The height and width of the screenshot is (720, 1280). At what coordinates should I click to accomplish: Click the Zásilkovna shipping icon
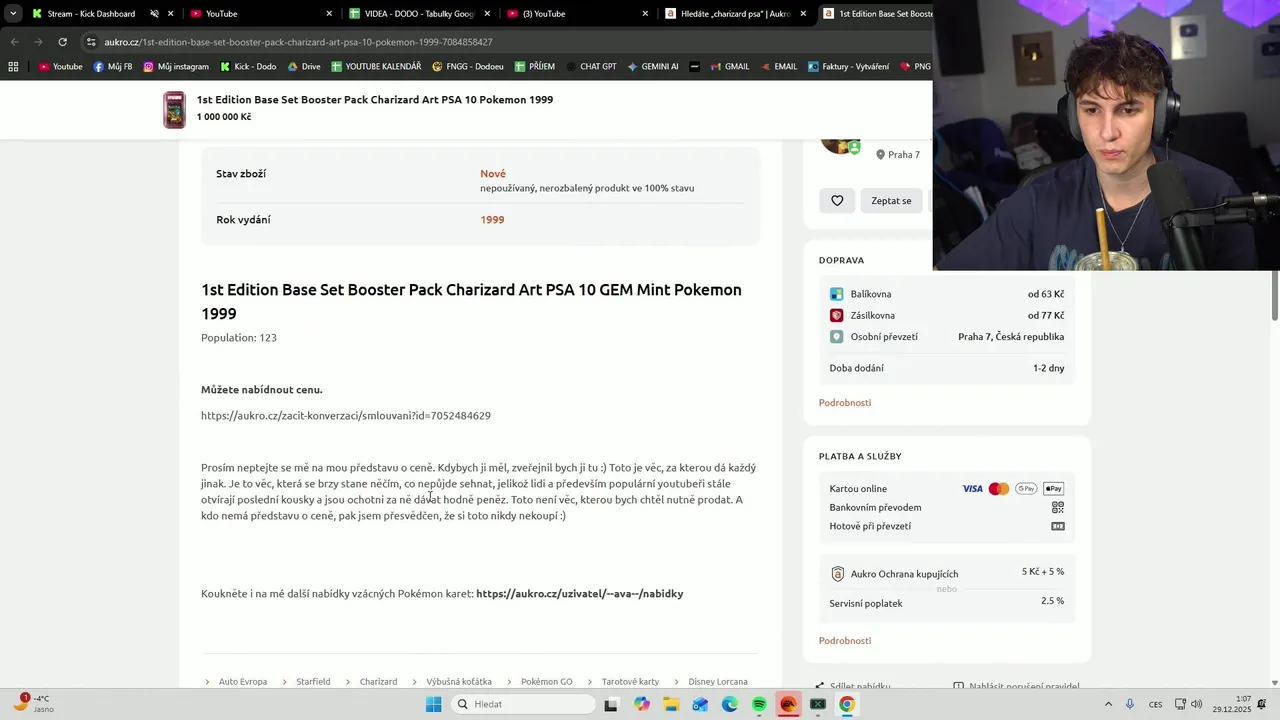pyautogui.click(x=836, y=315)
